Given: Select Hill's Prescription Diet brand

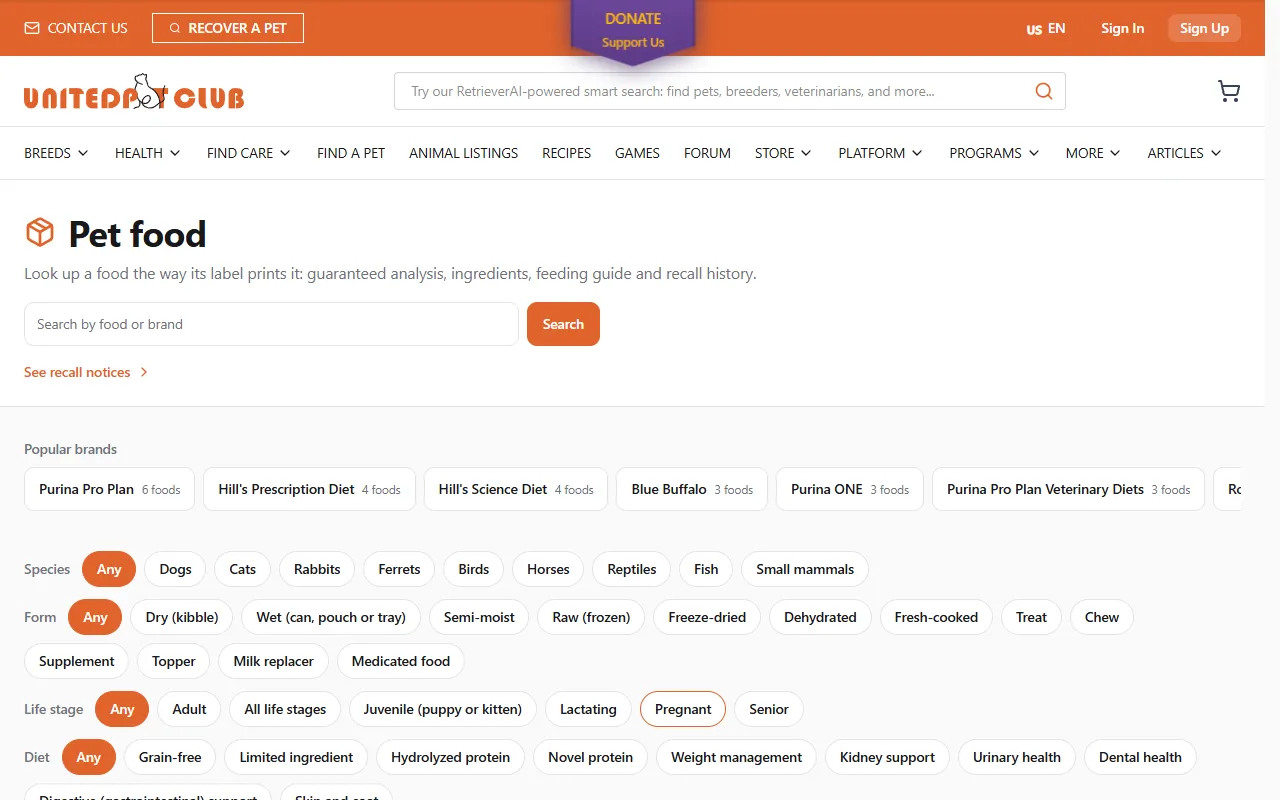Looking at the screenshot, I should click(x=309, y=489).
